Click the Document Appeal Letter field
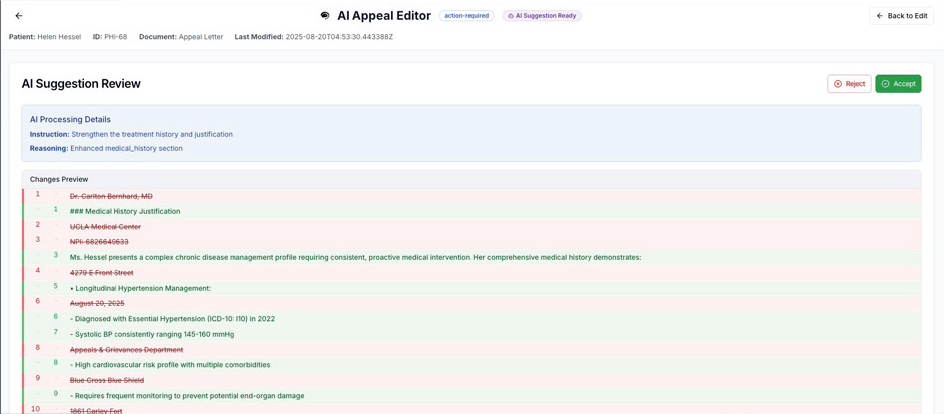 click(181, 37)
